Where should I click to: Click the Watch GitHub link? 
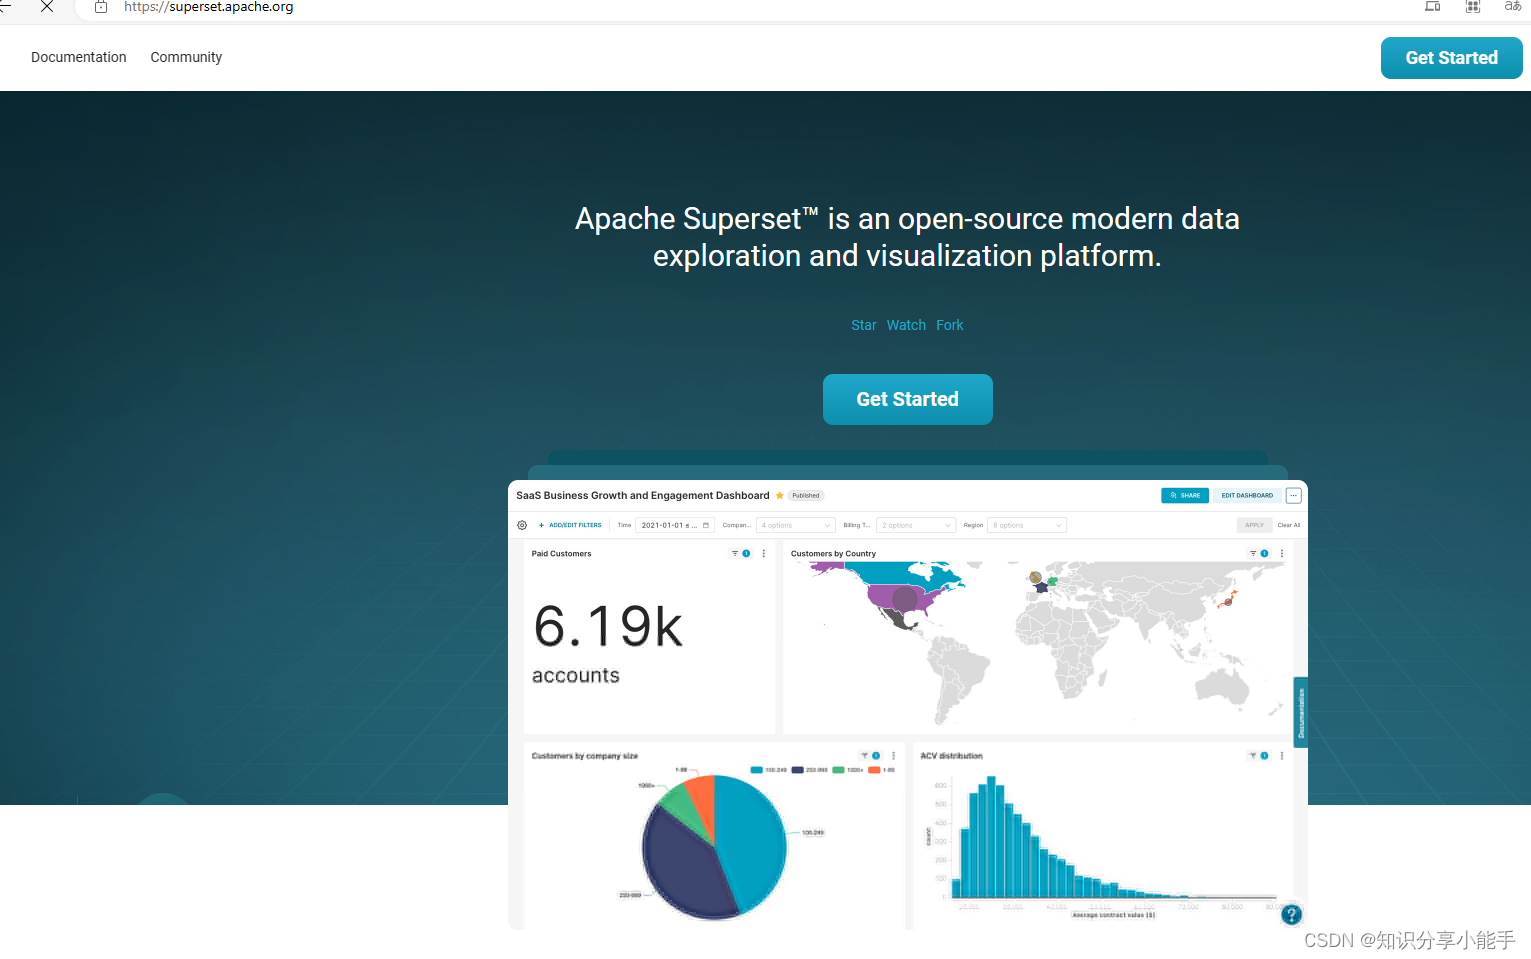[906, 325]
